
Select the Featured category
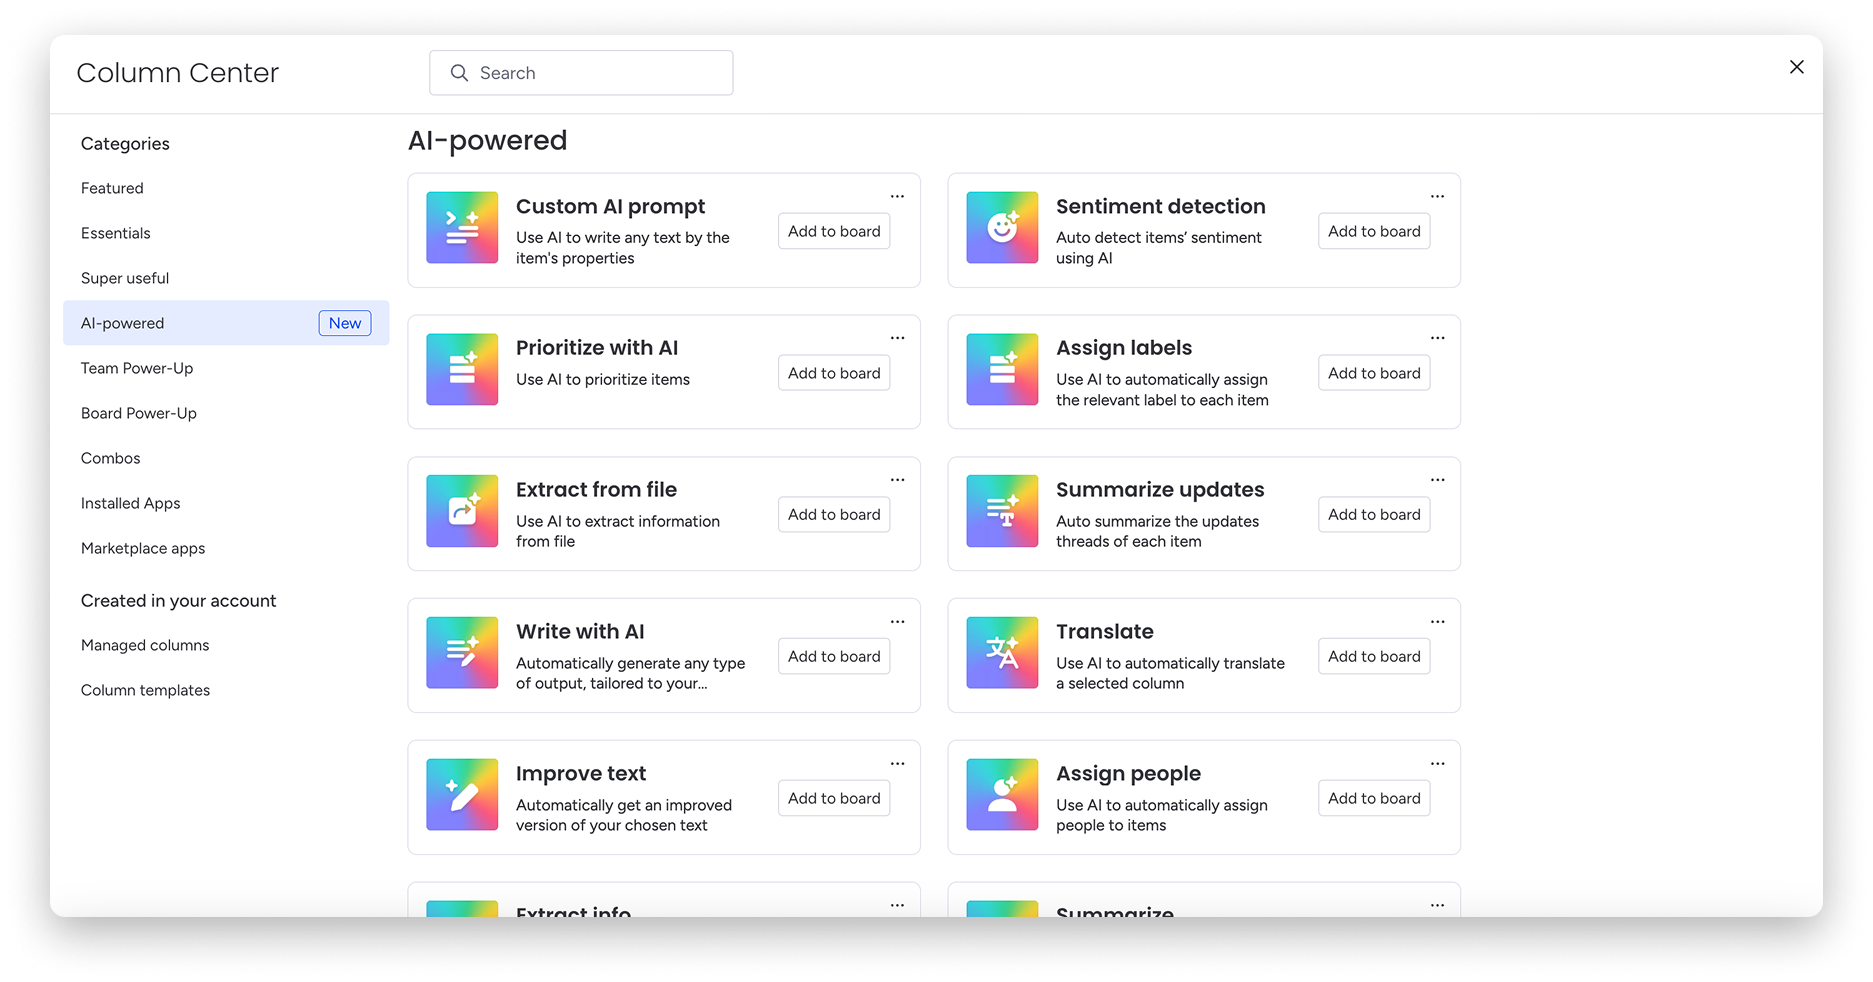tap(226, 188)
